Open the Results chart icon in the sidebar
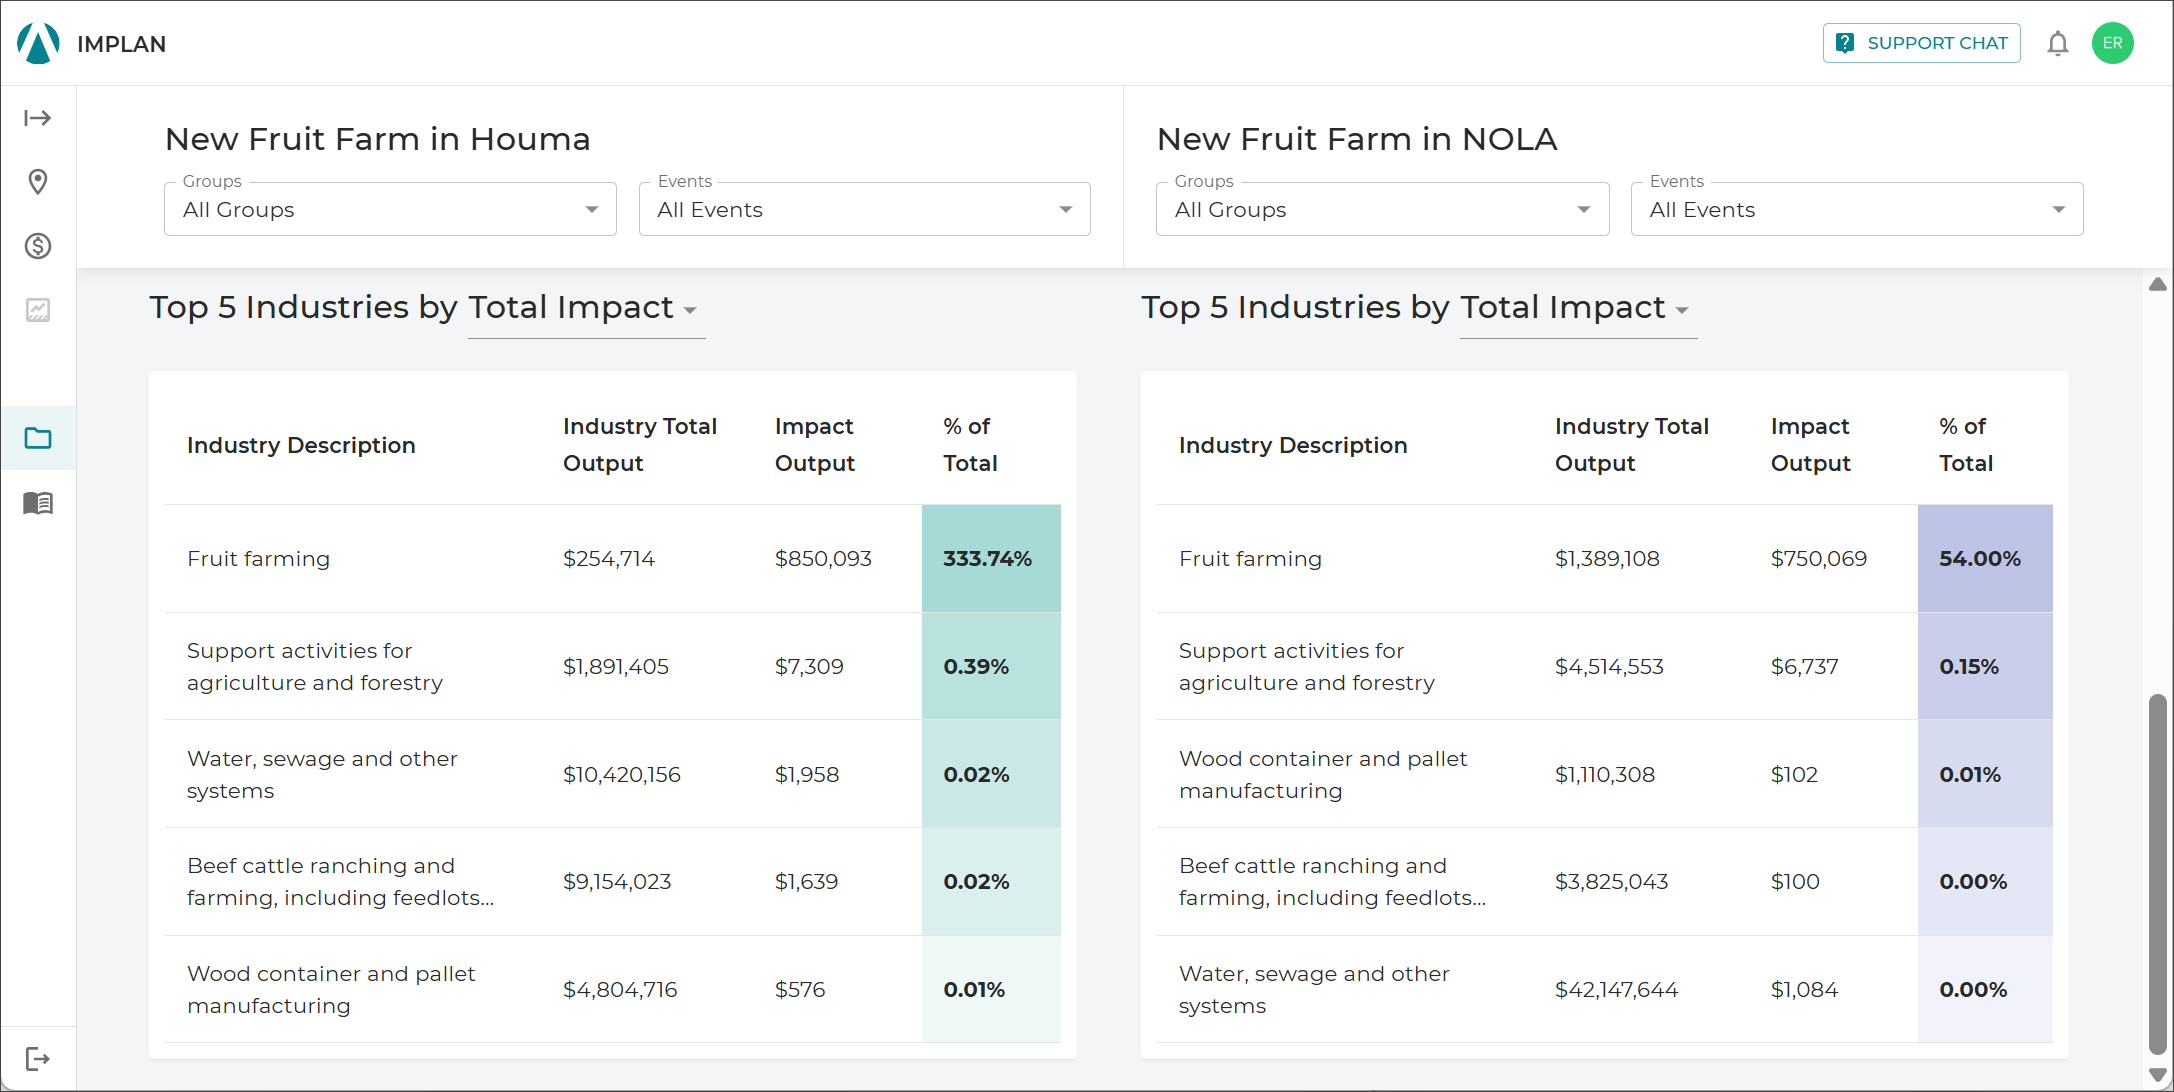This screenshot has height=1092, width=2174. pyautogui.click(x=38, y=310)
